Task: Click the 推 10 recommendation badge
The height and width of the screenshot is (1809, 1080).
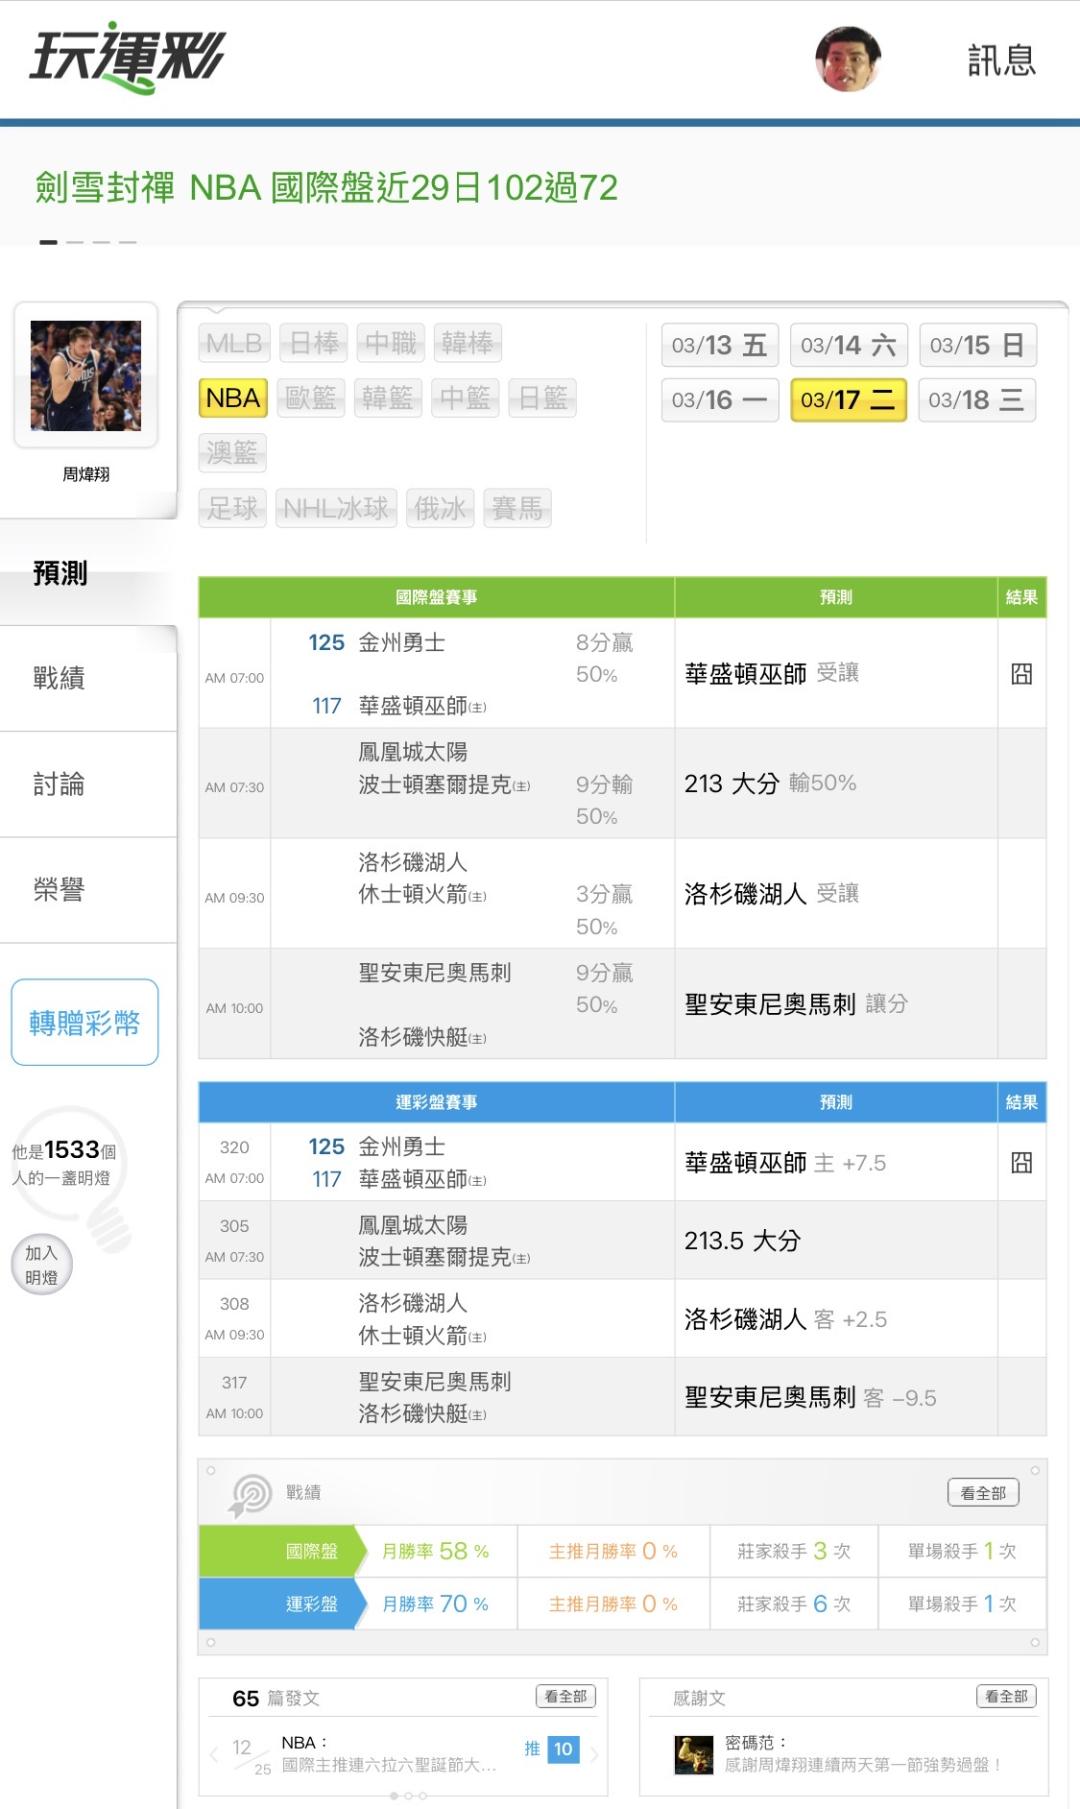Action: [552, 1749]
